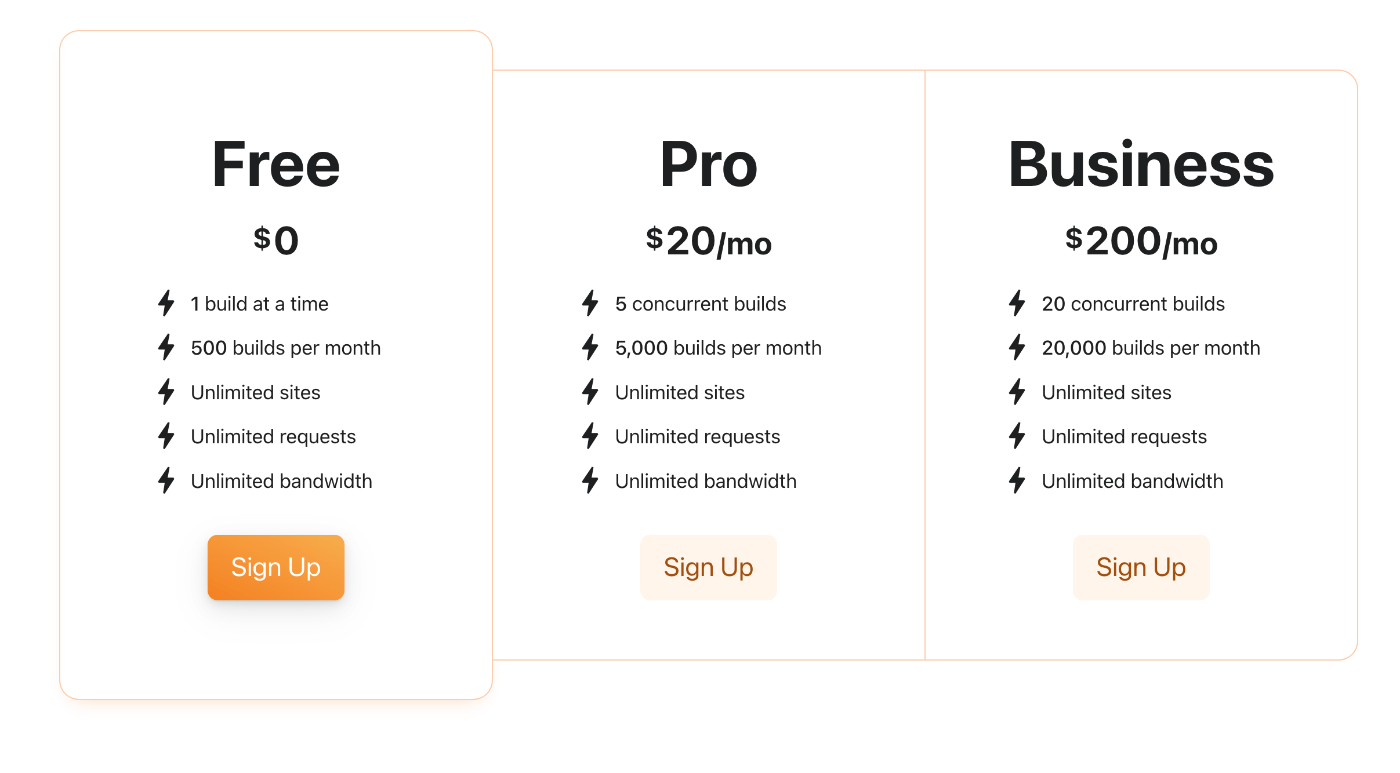Image resolution: width=1400 pixels, height=773 pixels.
Task: Click the '$200/mo' price text
Action: (1141, 240)
